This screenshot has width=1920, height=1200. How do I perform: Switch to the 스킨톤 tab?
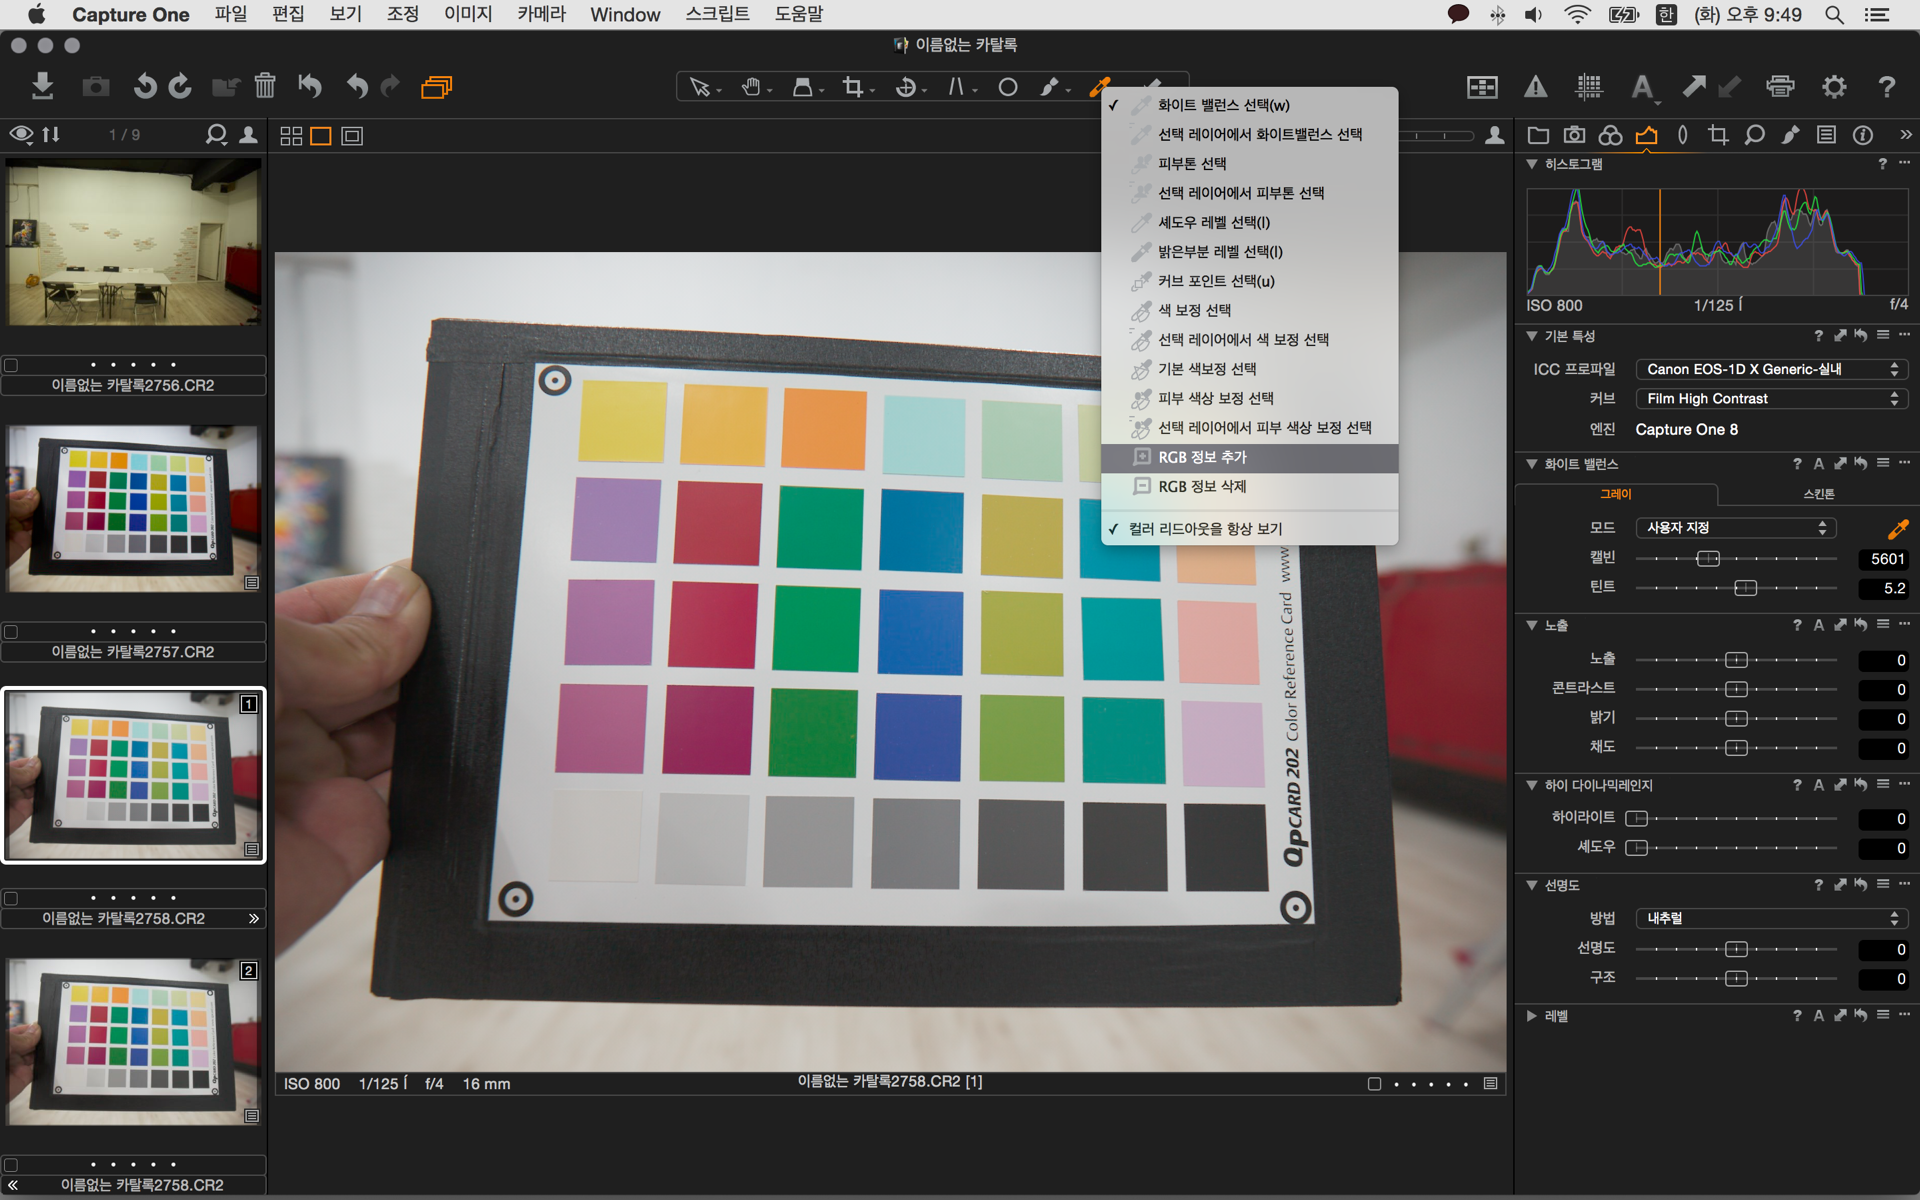pyautogui.click(x=1818, y=494)
